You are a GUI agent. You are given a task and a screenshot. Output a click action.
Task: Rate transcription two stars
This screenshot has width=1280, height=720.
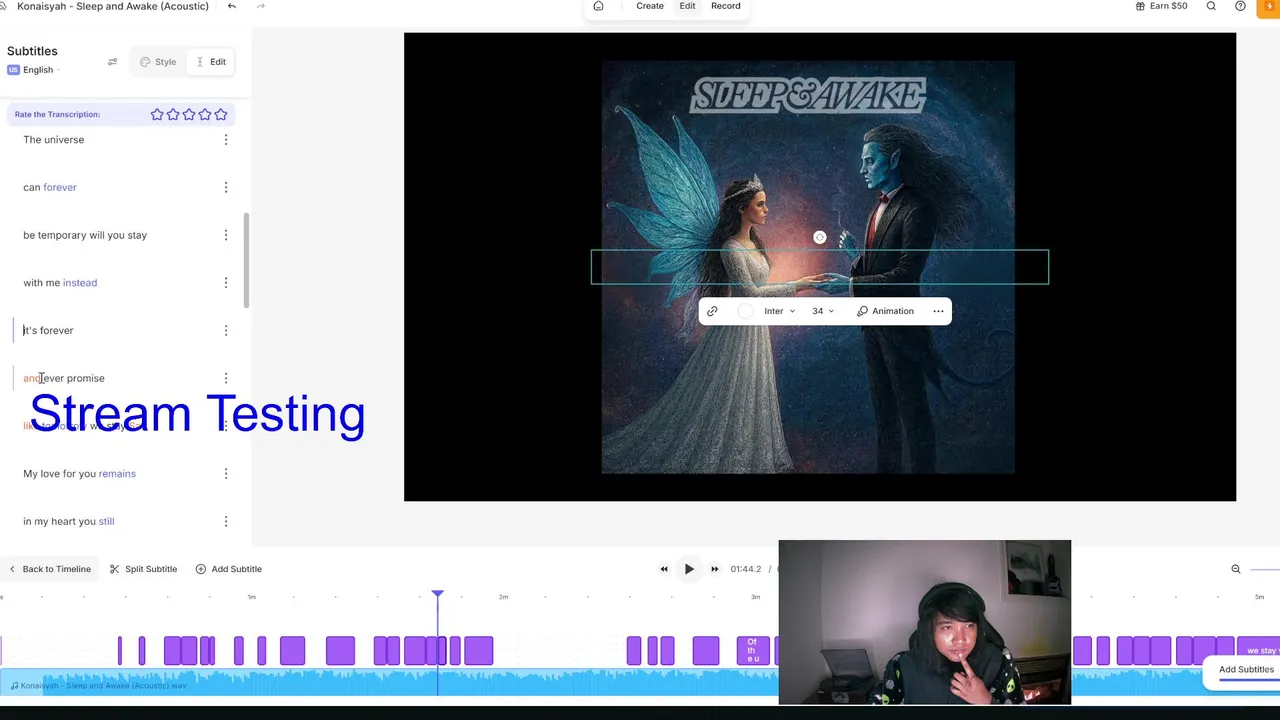(173, 114)
